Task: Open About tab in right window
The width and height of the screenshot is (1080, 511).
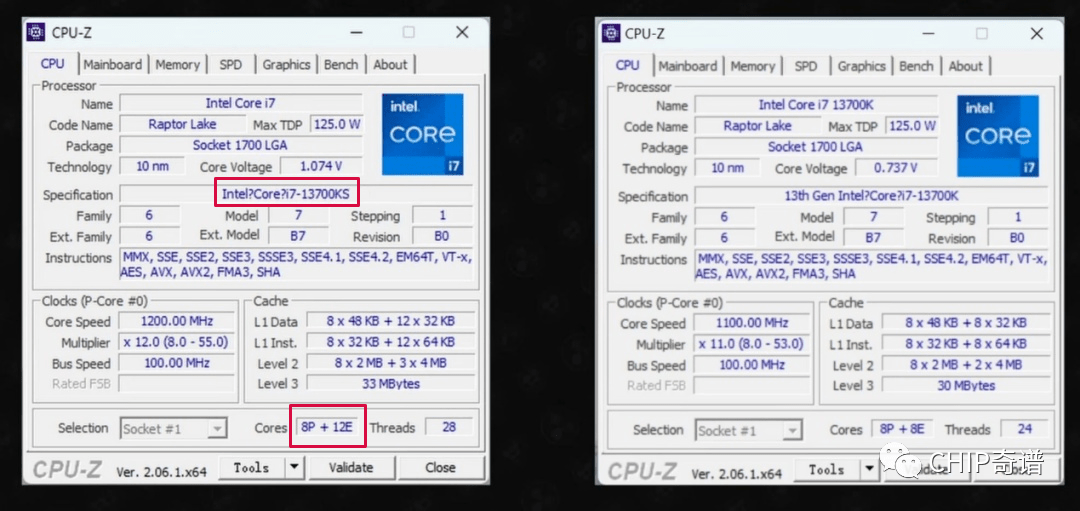Action: pos(965,66)
